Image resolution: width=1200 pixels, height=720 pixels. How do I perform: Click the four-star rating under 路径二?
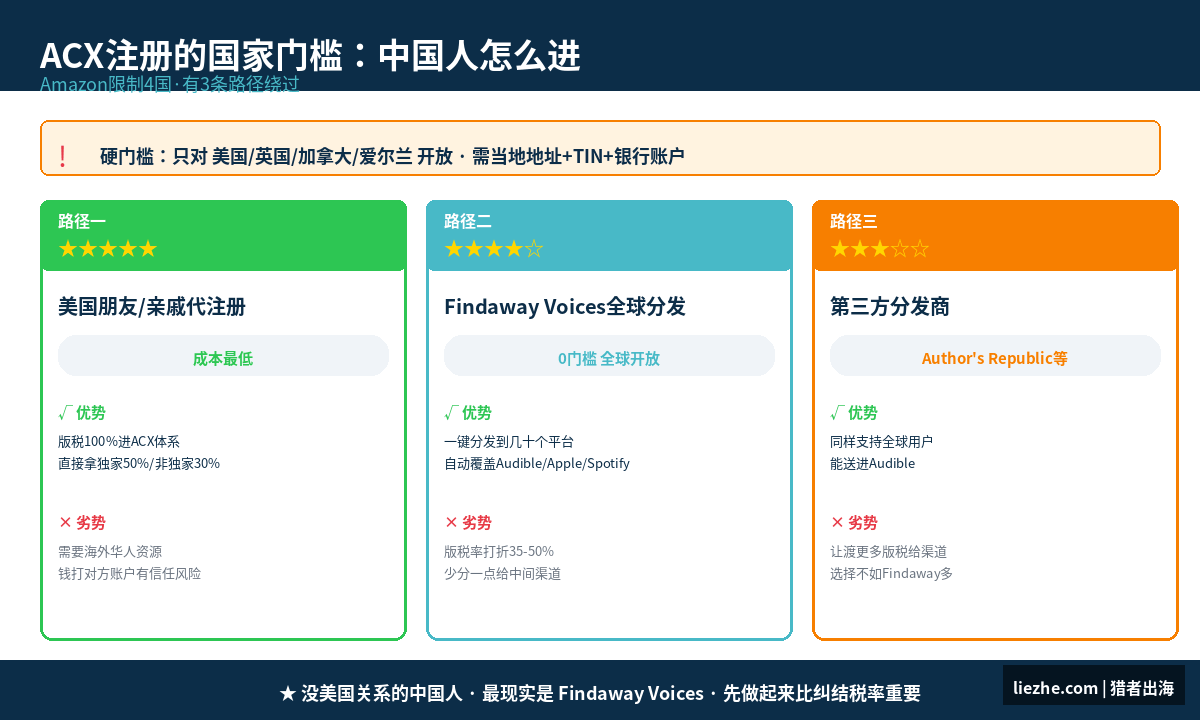click(494, 249)
